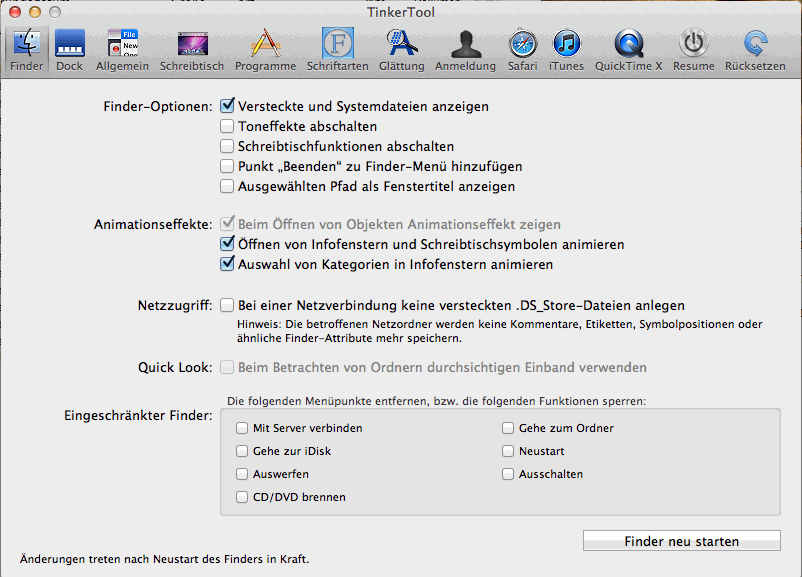
Task: Tick Schreibtischfunktionen abschalten
Action: [228, 146]
